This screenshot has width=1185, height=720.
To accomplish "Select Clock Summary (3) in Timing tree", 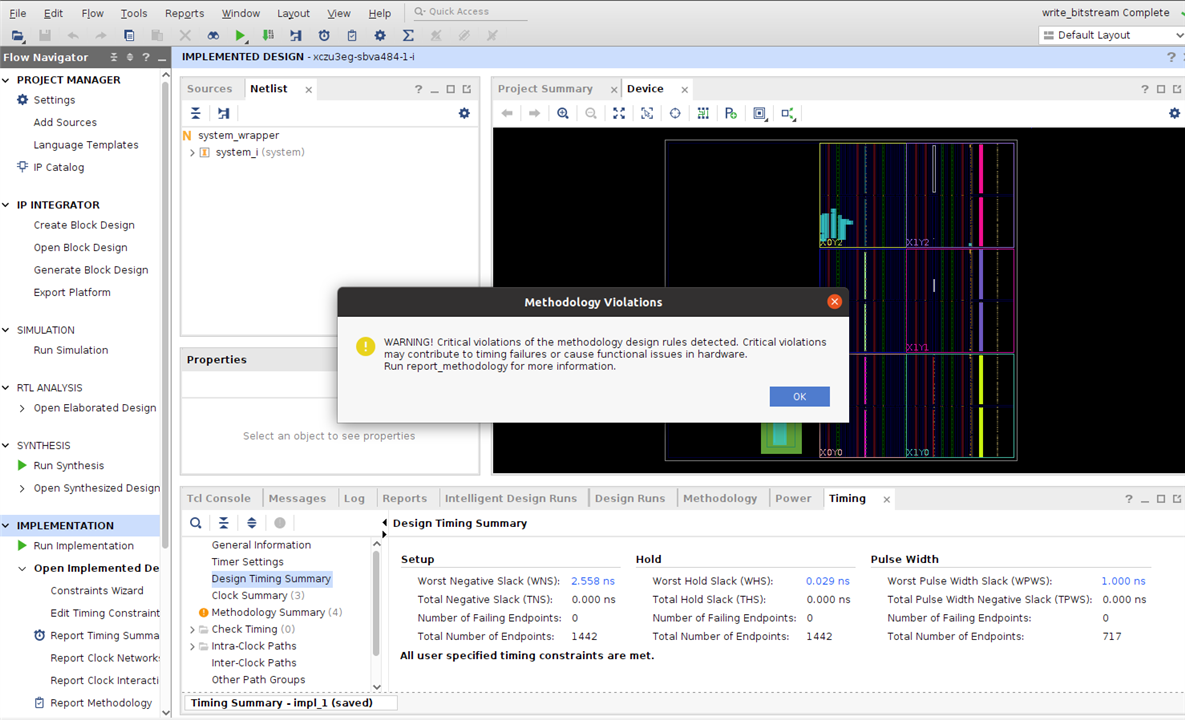I will tap(258, 596).
